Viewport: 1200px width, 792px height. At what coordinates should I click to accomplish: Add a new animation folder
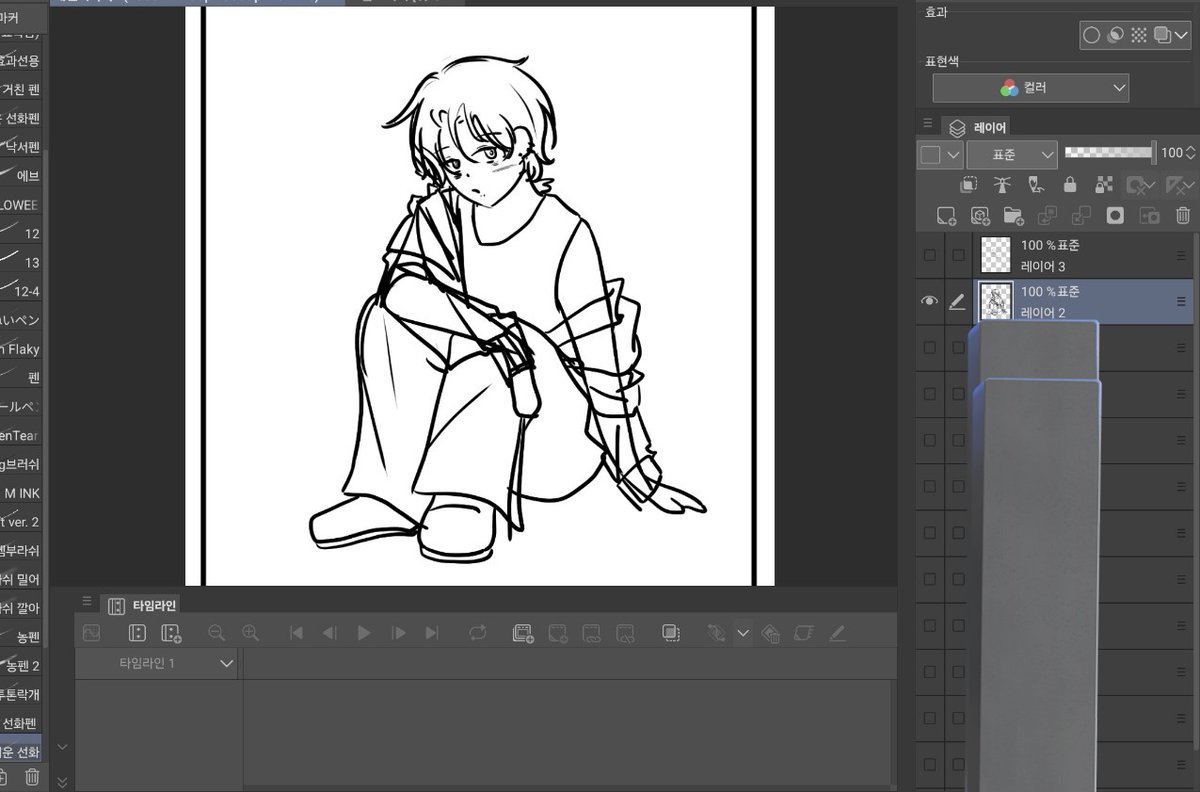[523, 633]
